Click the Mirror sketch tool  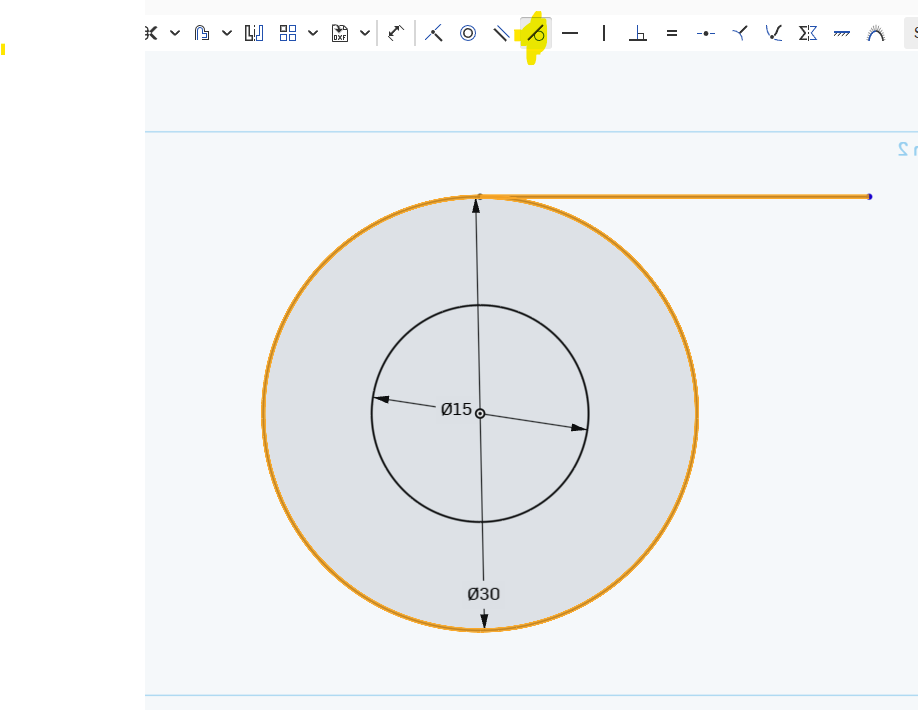254,34
